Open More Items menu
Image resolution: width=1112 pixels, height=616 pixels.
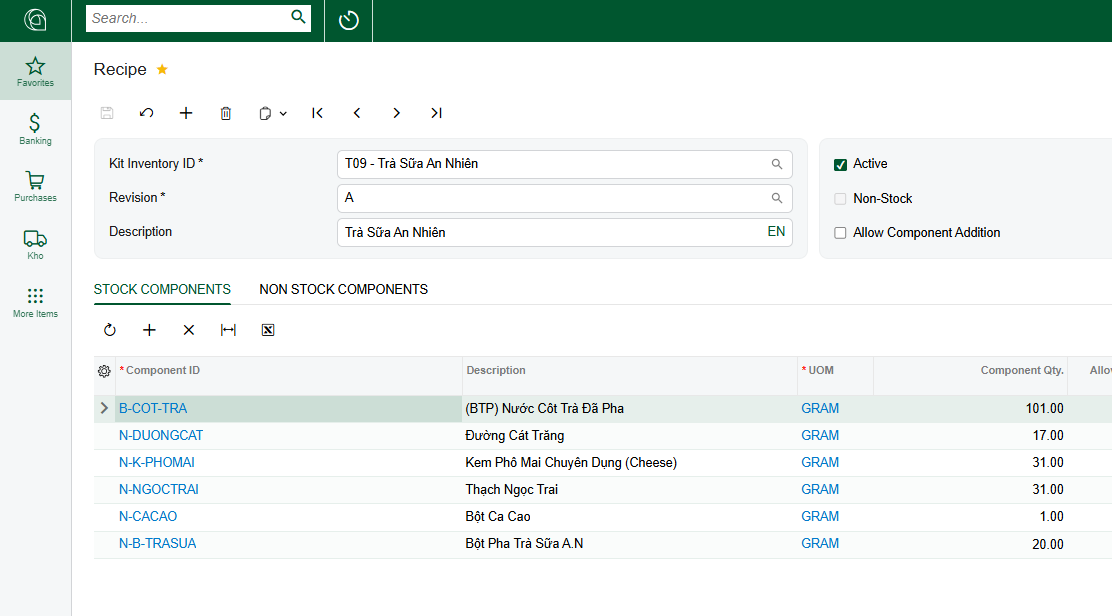(35, 303)
